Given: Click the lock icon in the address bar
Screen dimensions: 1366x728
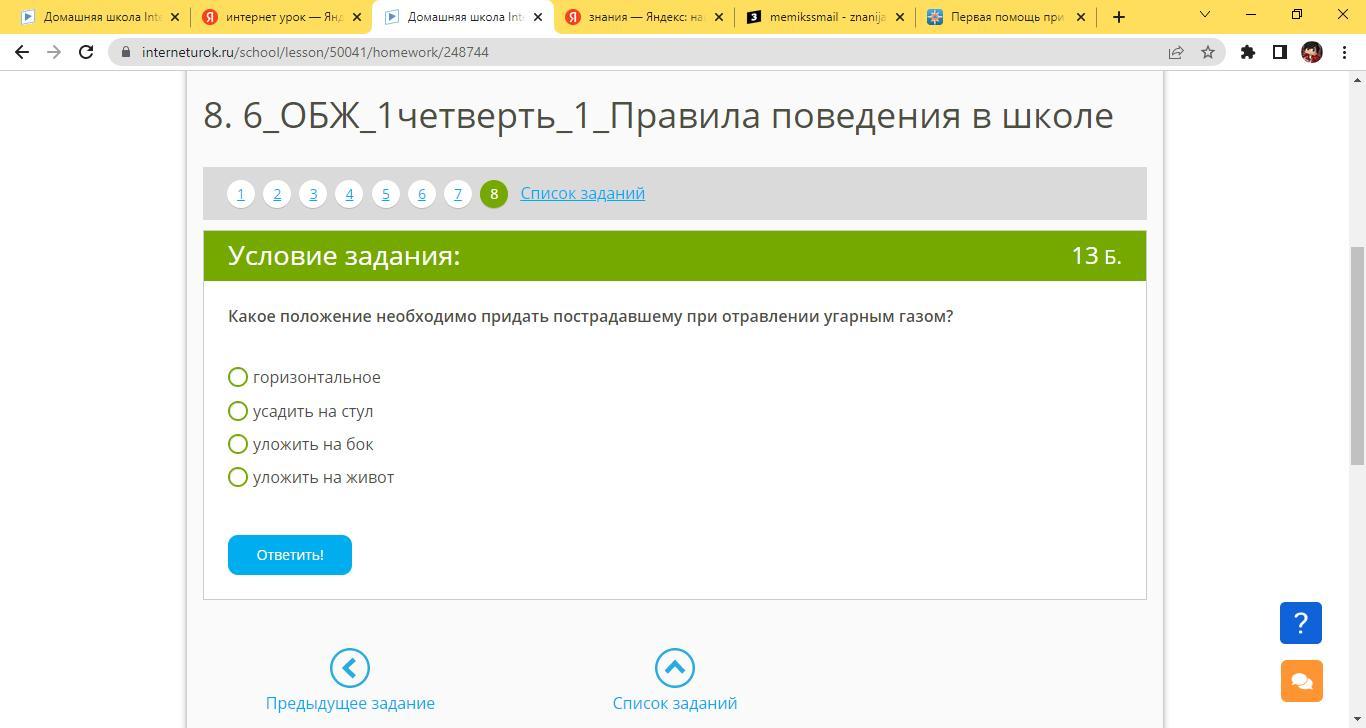Looking at the screenshot, I should point(125,52).
